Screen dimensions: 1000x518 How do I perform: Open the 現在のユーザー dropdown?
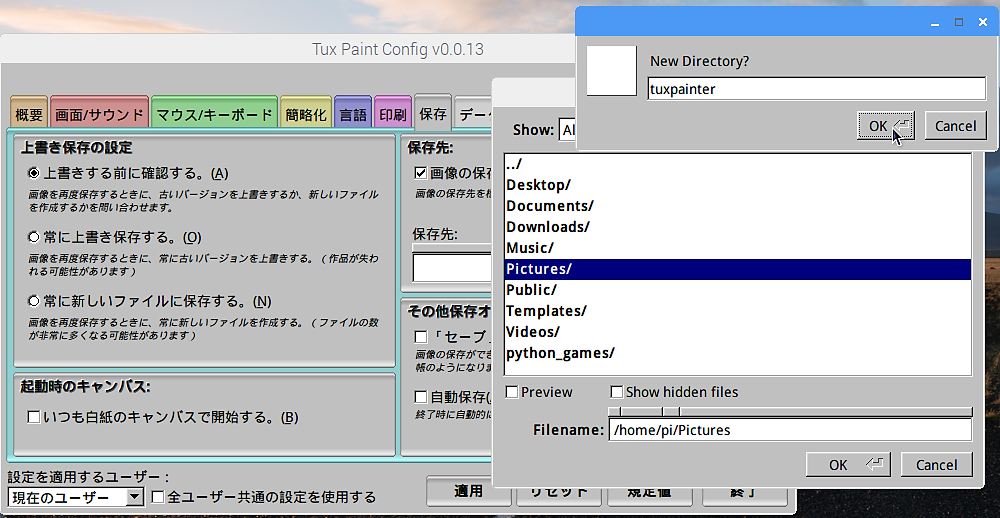75,498
